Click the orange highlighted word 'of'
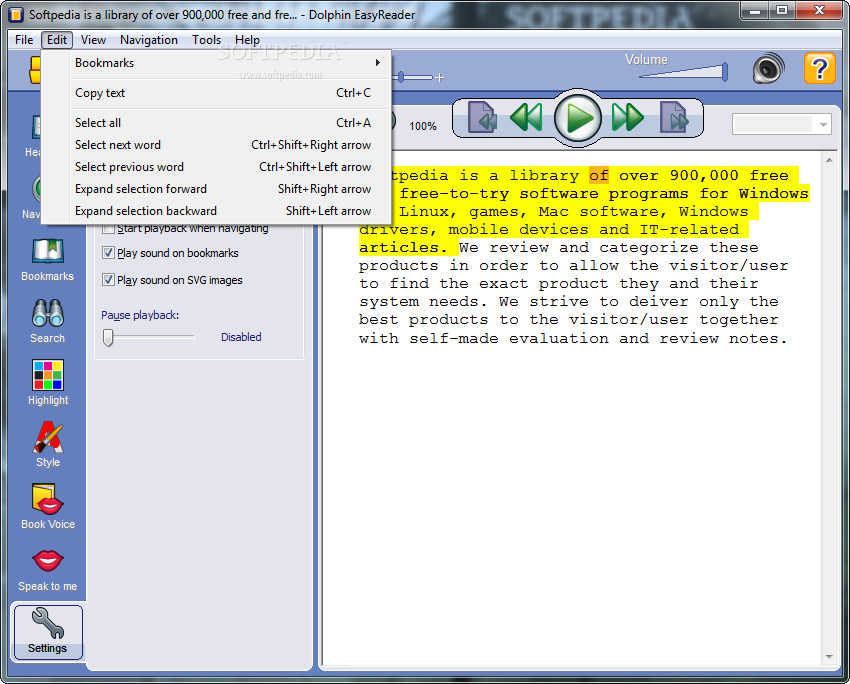 599,175
